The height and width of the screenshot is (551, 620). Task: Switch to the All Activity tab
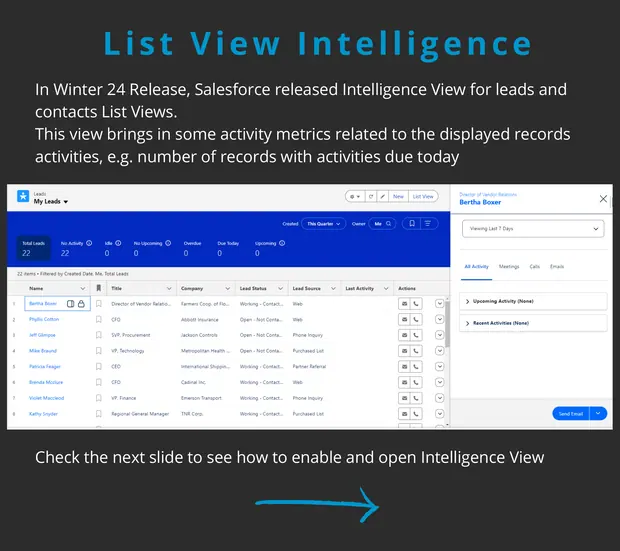click(476, 267)
